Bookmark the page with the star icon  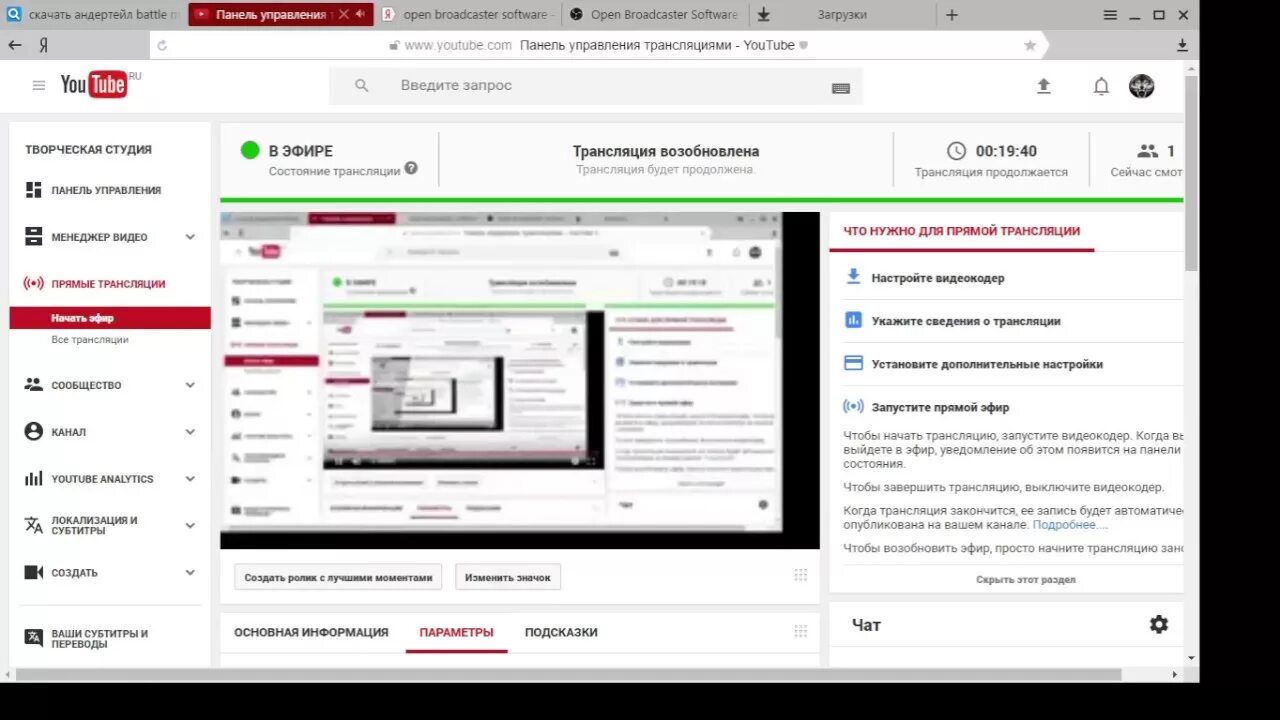(x=1030, y=45)
